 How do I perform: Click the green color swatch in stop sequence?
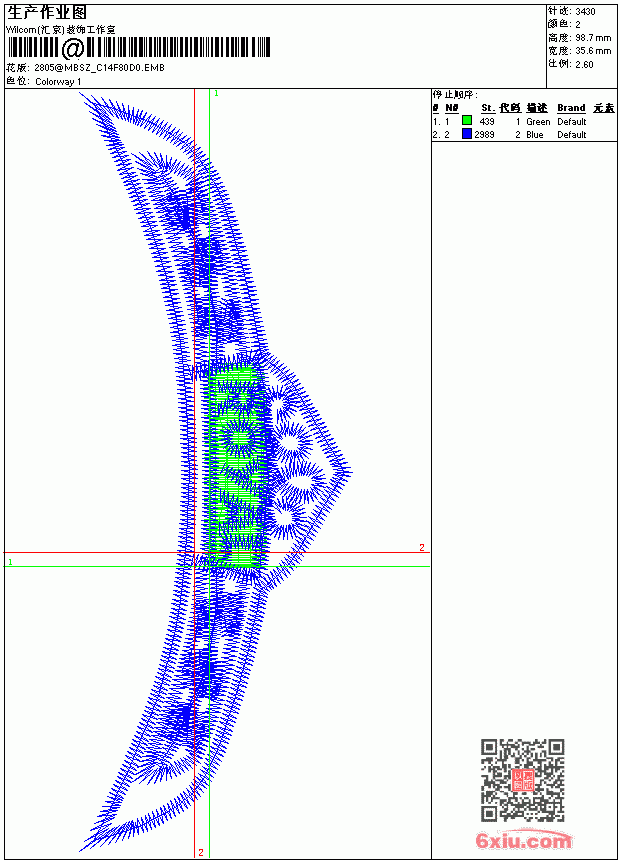[x=467, y=120]
